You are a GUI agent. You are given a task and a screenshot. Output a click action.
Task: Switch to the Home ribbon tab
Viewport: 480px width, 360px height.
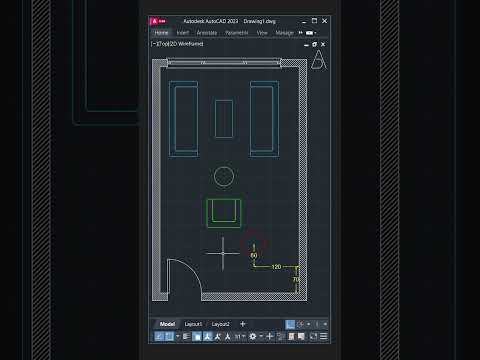point(161,33)
